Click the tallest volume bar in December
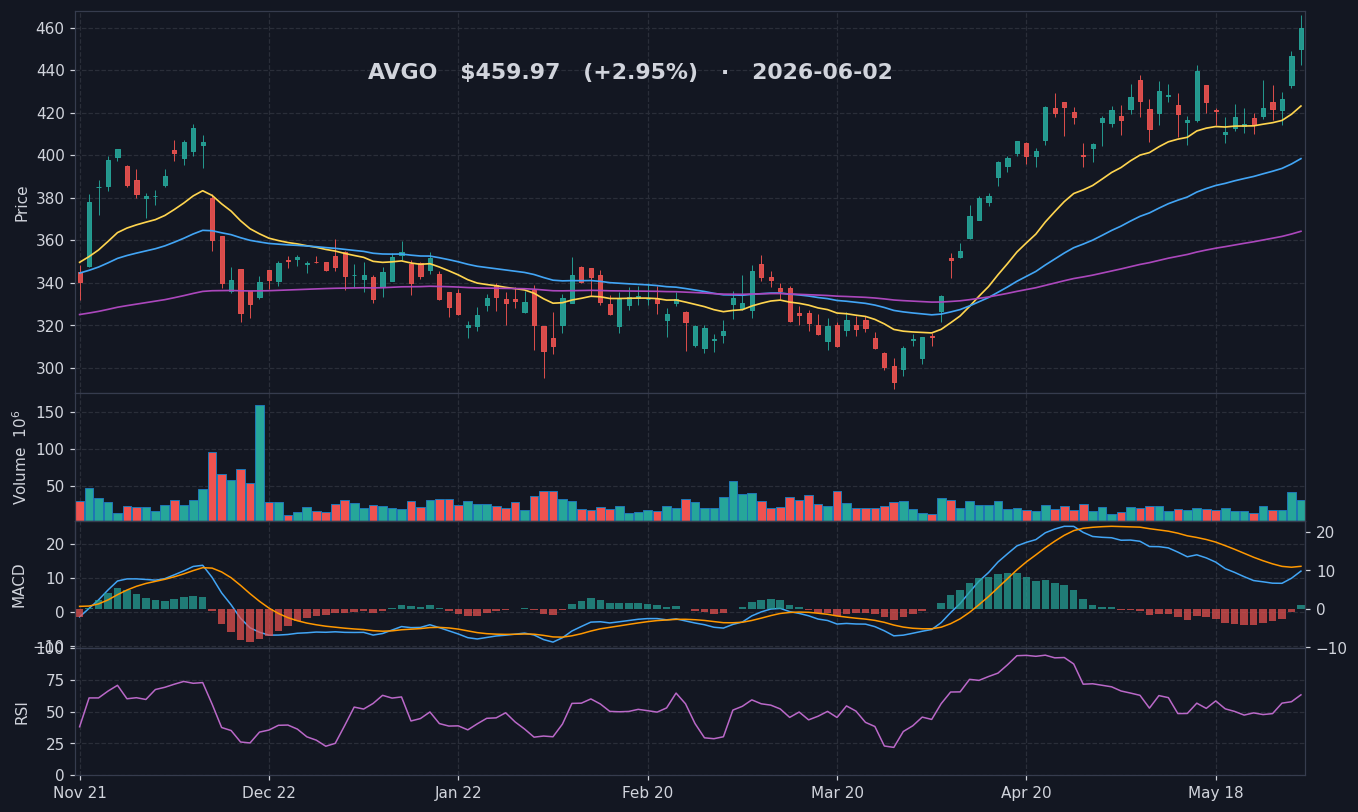This screenshot has height=812, width=1358. coord(260,462)
